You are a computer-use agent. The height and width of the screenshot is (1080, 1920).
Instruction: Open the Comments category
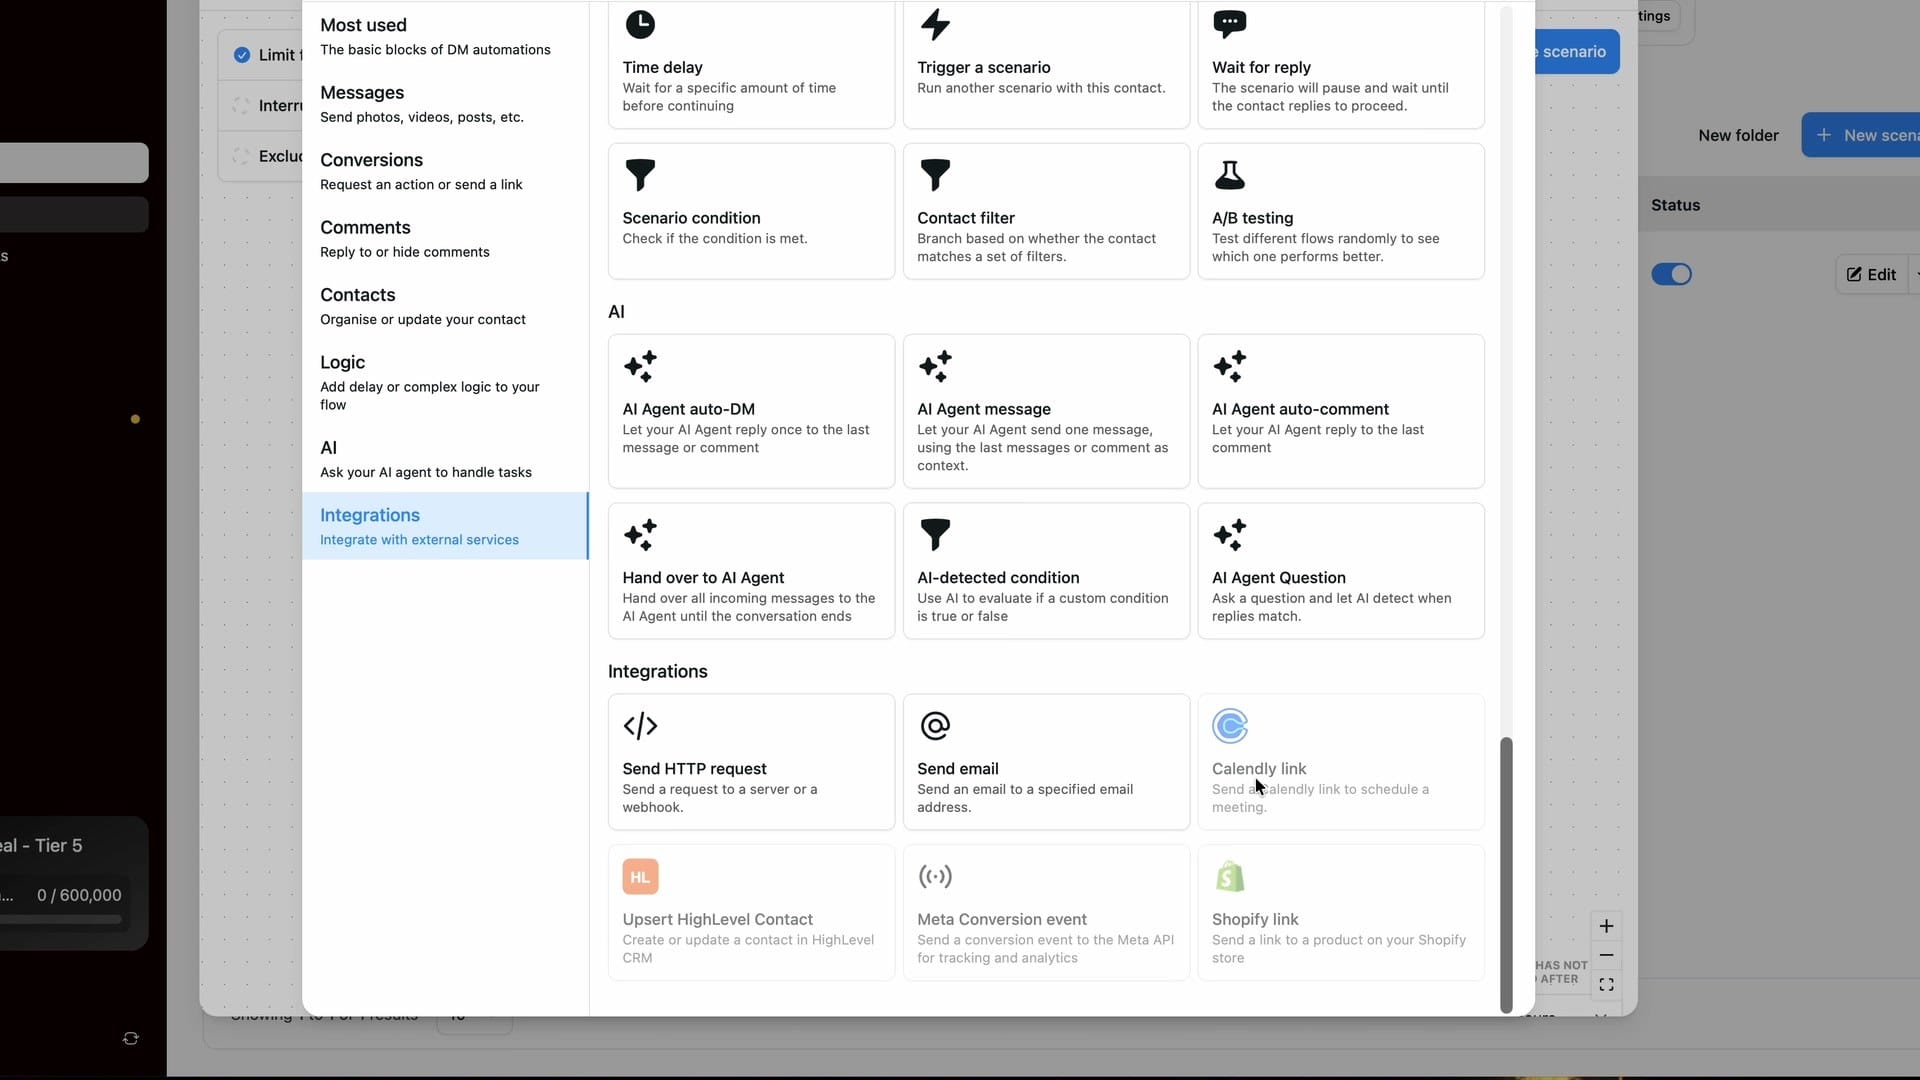click(445, 239)
